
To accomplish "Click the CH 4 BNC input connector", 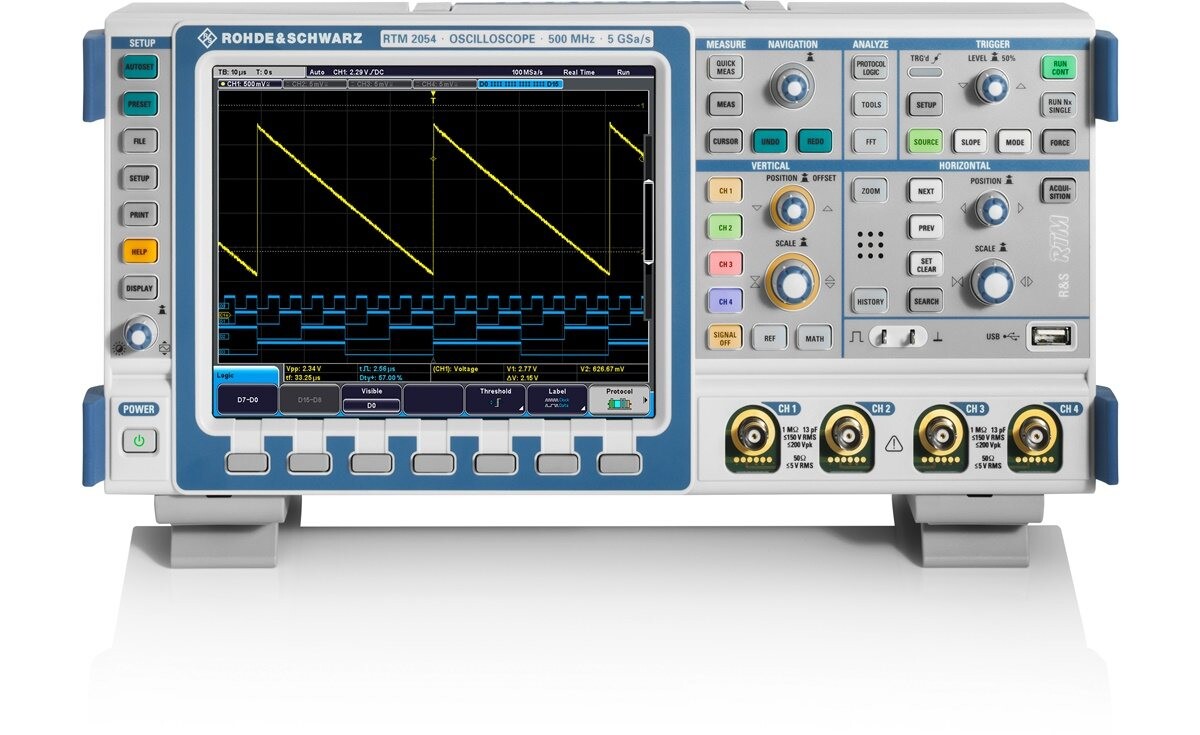I will point(1036,438).
